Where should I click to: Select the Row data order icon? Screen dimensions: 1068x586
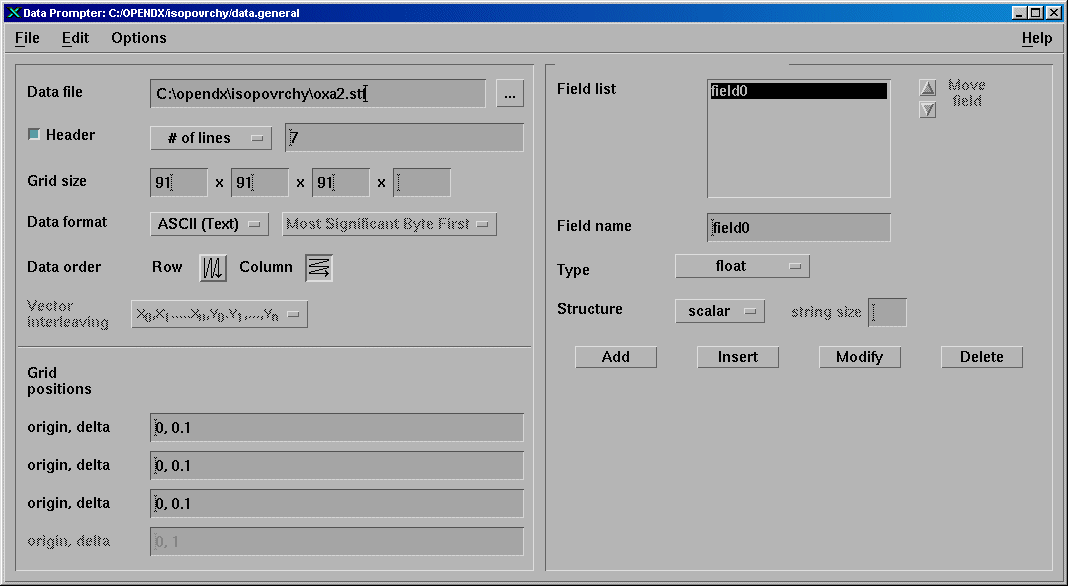213,268
